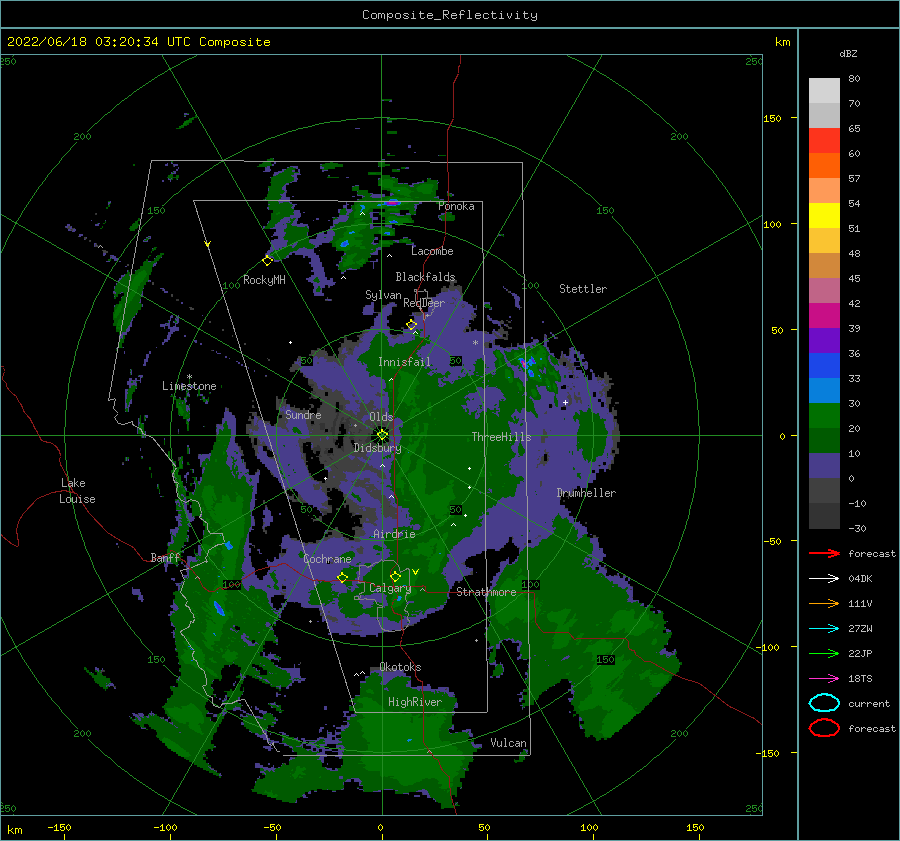Screen dimensions: 900x841
Task: Select the orange swatch below 60 dBZ
Action: pos(824,165)
